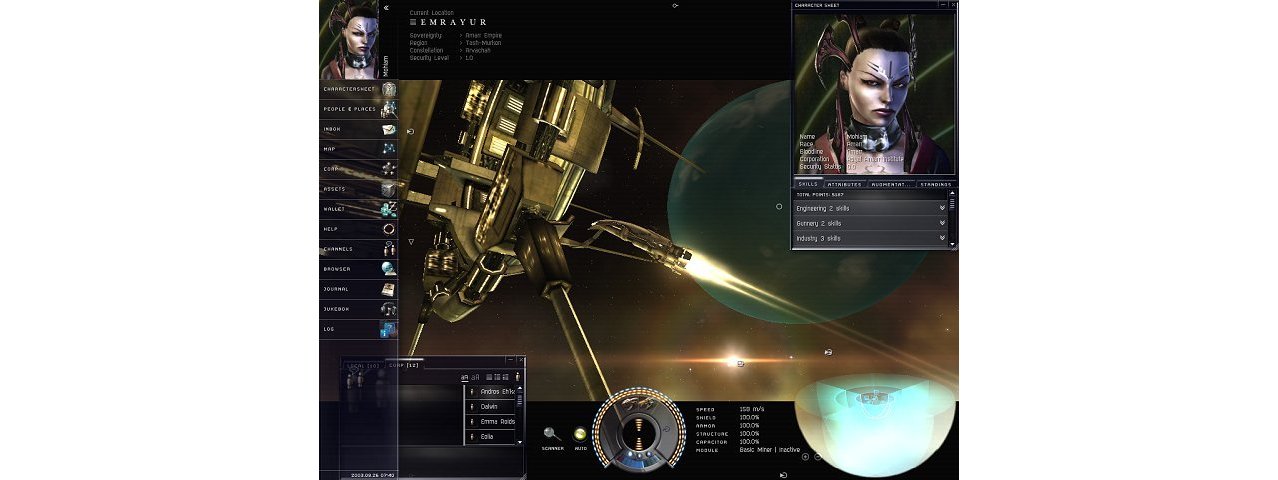Click the character portrait in sidebar
Screen dimensions: 1278x480
tap(350, 40)
